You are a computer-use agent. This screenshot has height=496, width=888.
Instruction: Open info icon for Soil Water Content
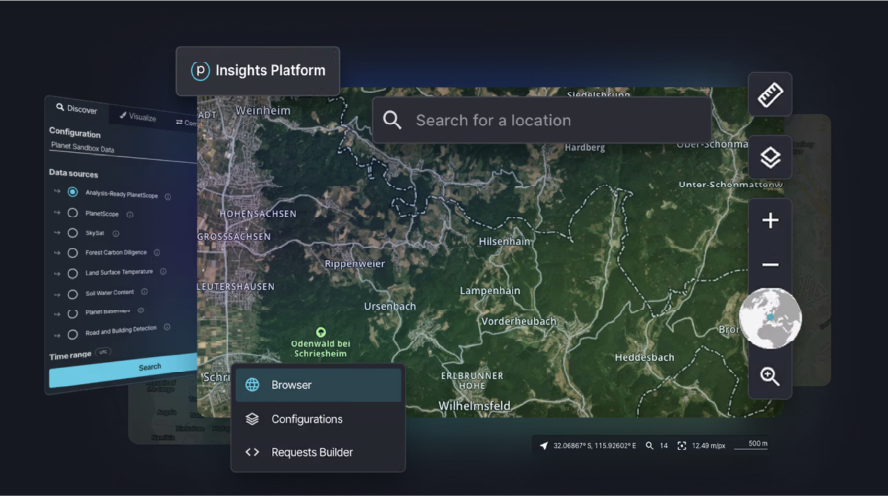(144, 292)
